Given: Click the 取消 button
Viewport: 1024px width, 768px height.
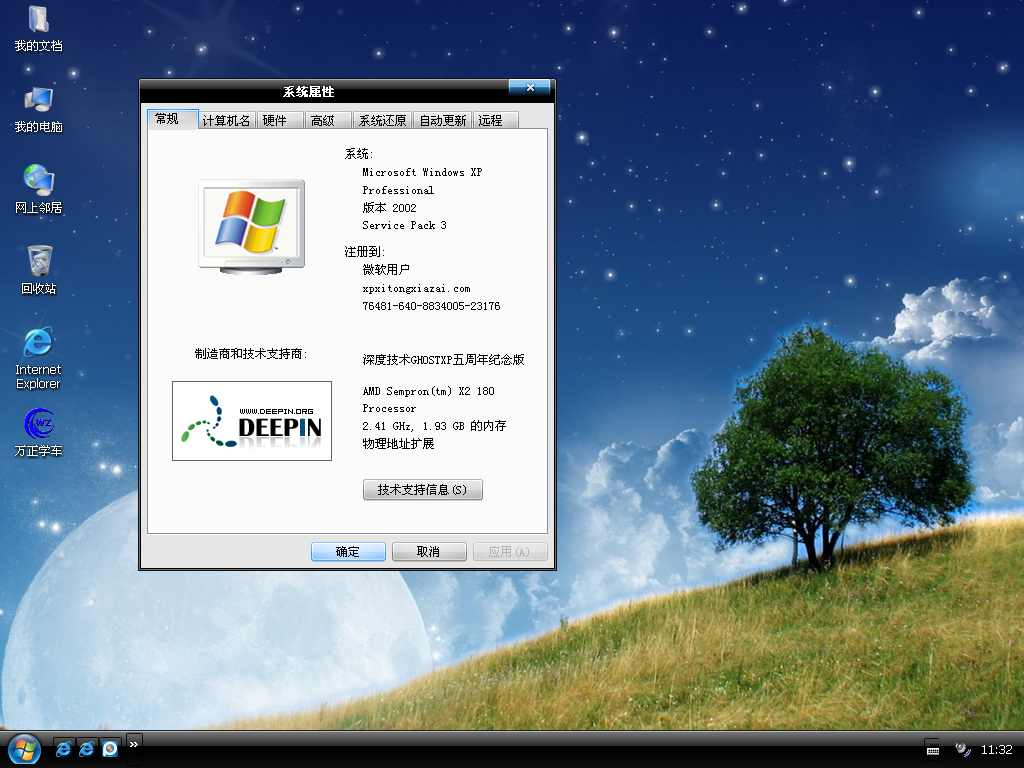Looking at the screenshot, I should coord(429,551).
